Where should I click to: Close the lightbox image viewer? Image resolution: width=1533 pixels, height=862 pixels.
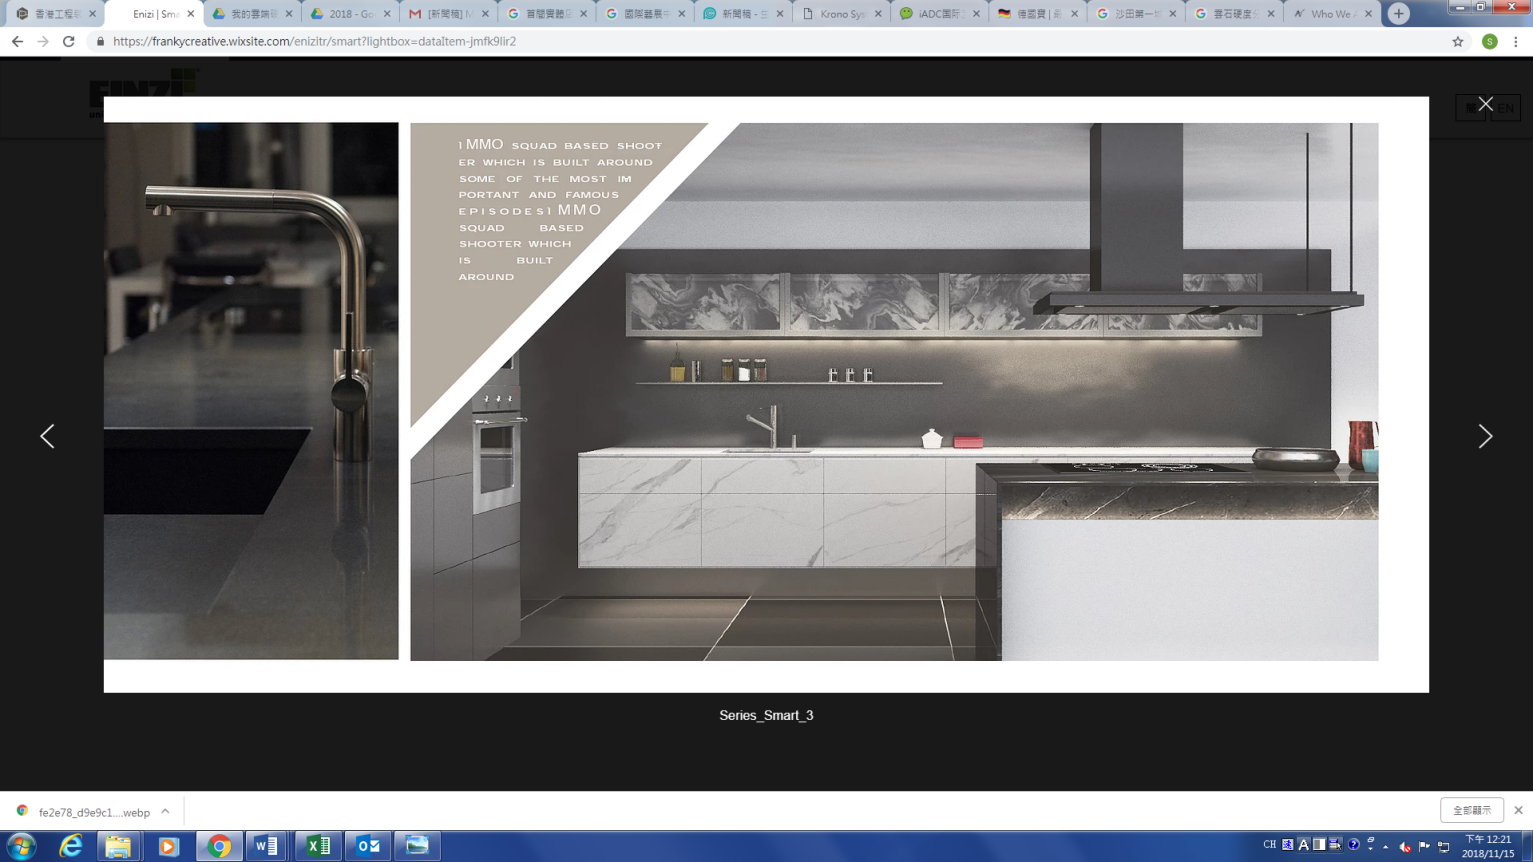[1485, 104]
